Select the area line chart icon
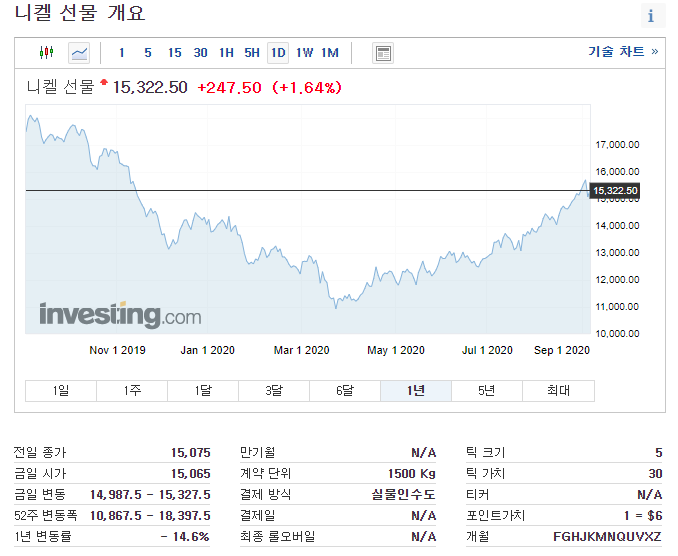Screen dimensions: 678x556 coord(79,53)
